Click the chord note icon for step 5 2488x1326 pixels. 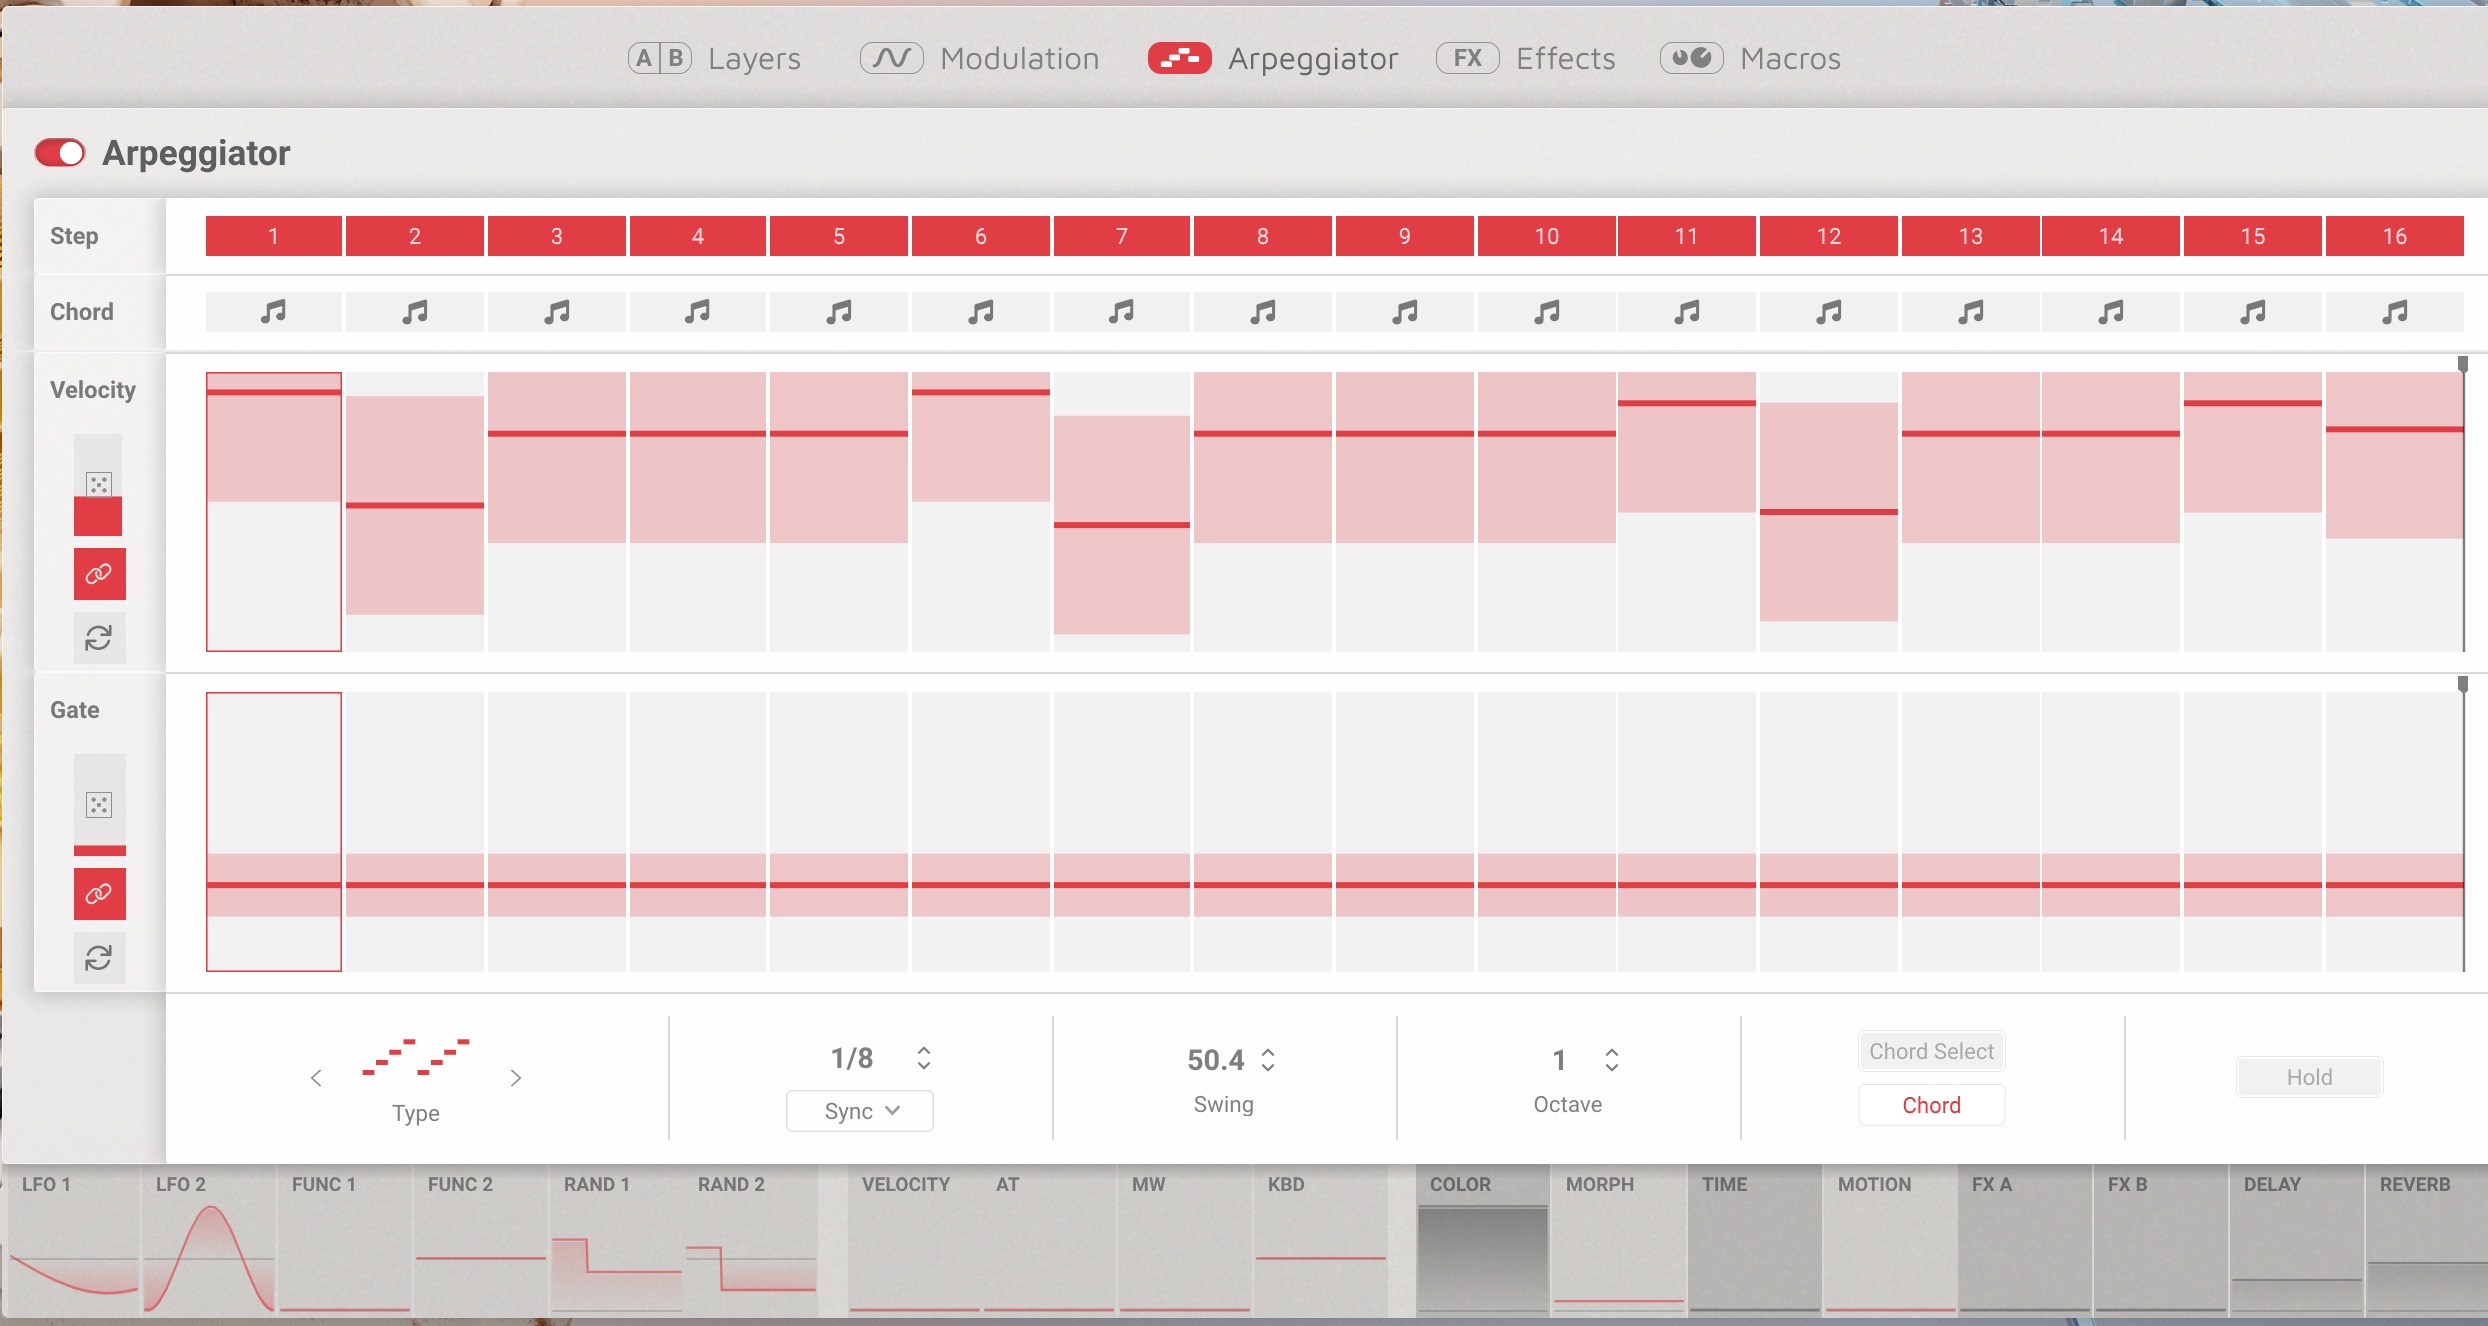click(x=839, y=312)
